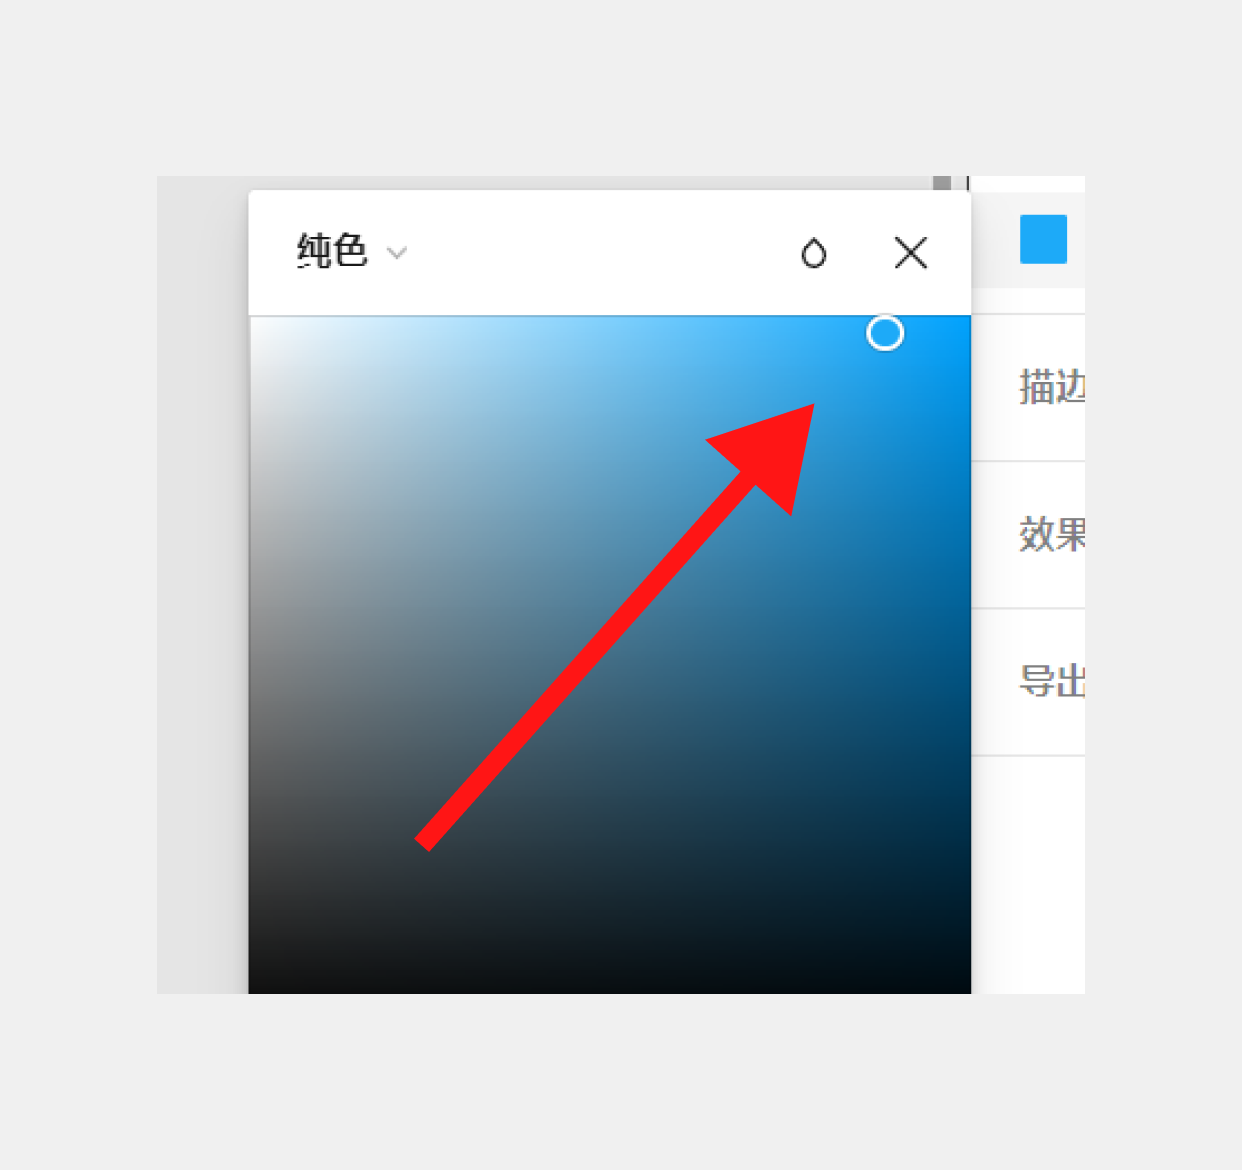Pick fully saturated blue at top-right corner
The image size is (1242, 1170).
coord(966,320)
